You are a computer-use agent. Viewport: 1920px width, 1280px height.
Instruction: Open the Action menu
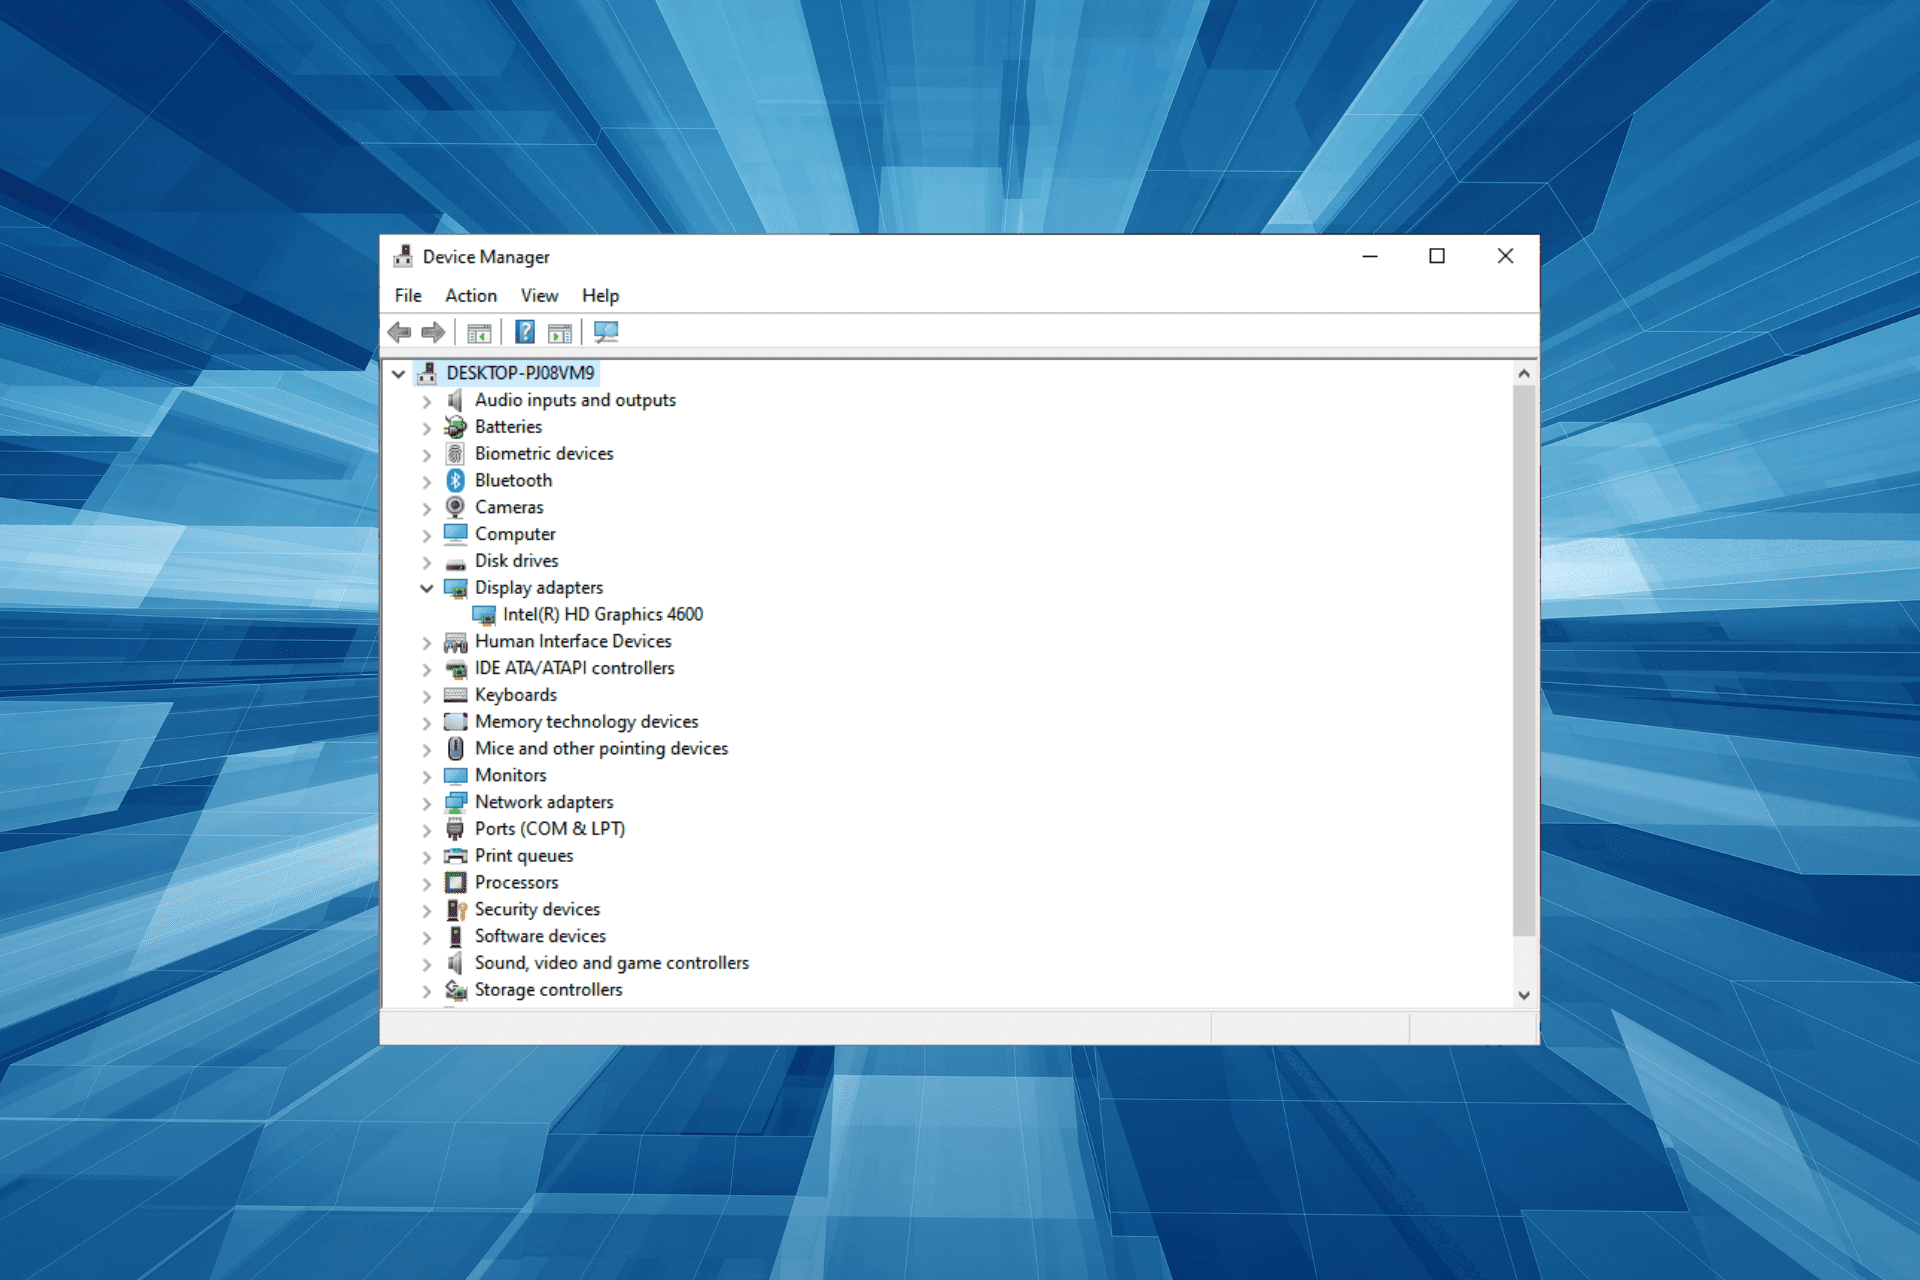coord(471,296)
